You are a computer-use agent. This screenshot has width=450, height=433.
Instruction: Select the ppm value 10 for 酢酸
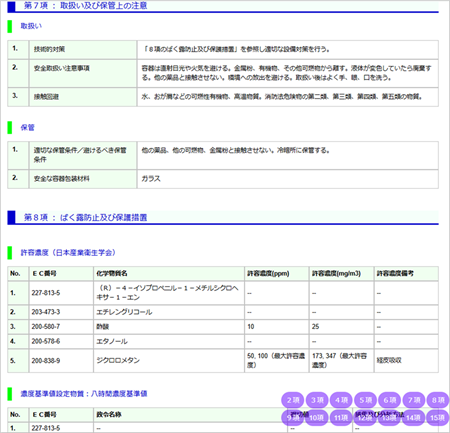[251, 327]
